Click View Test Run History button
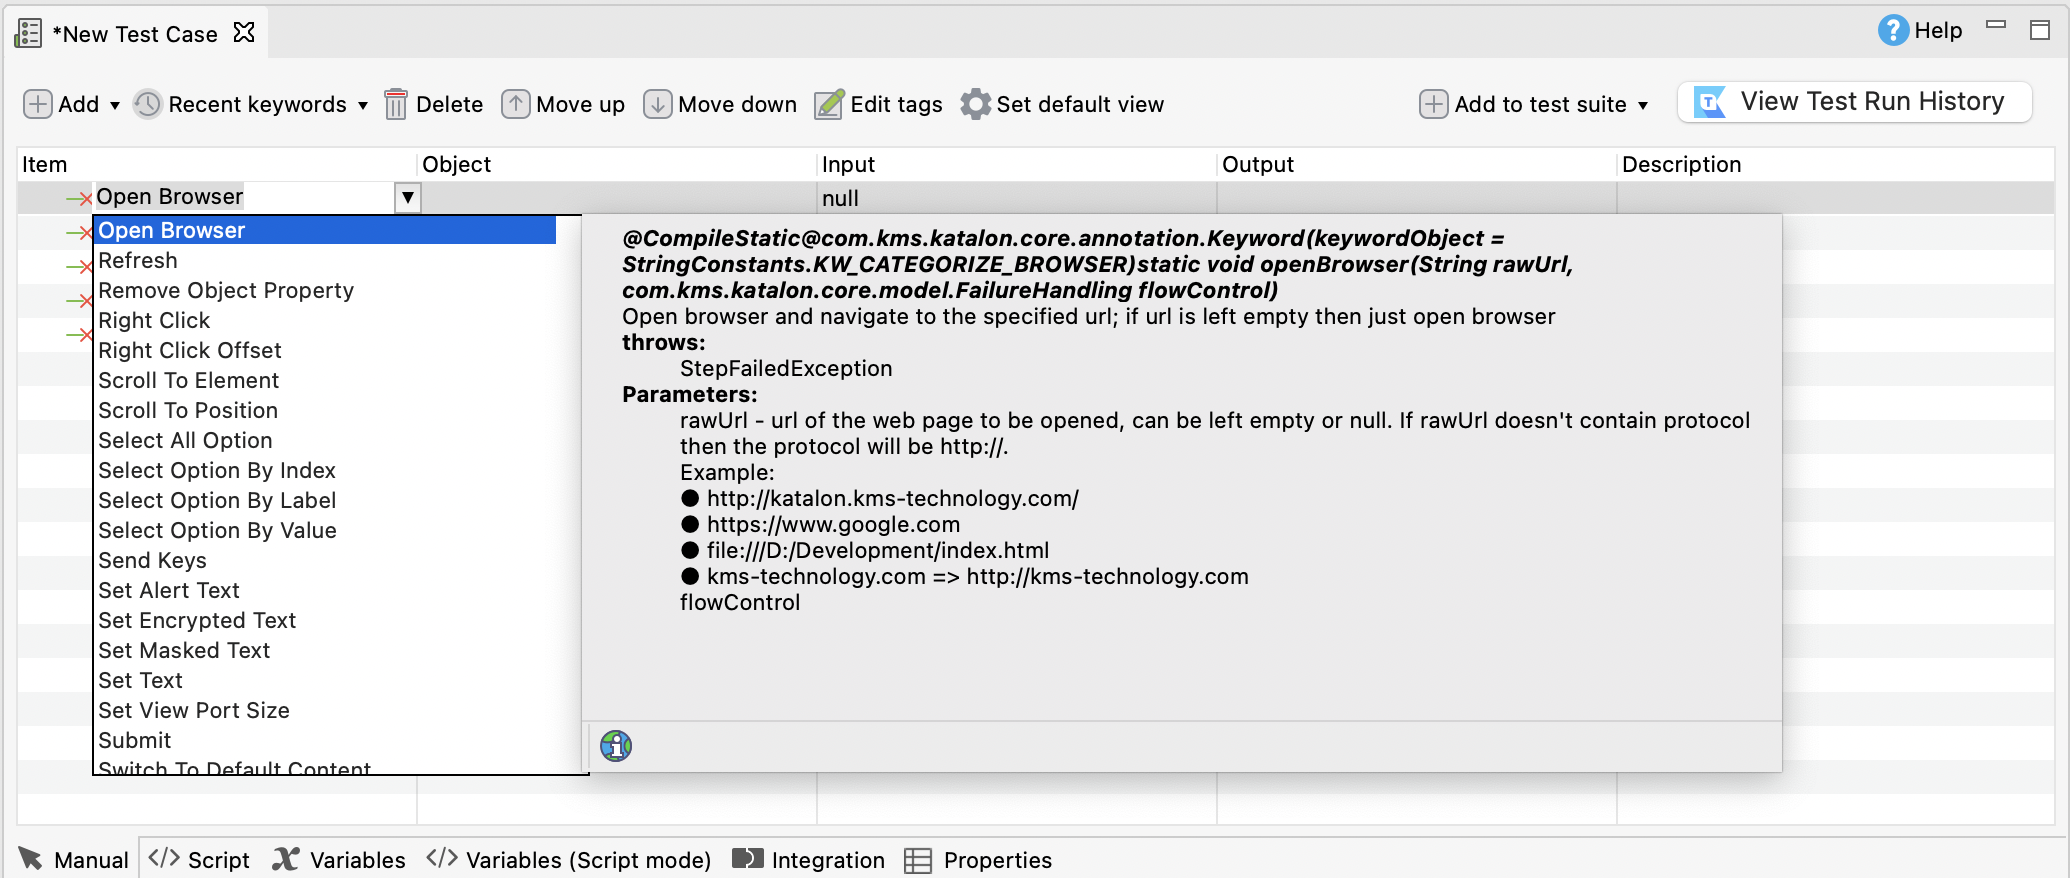 1854,102
